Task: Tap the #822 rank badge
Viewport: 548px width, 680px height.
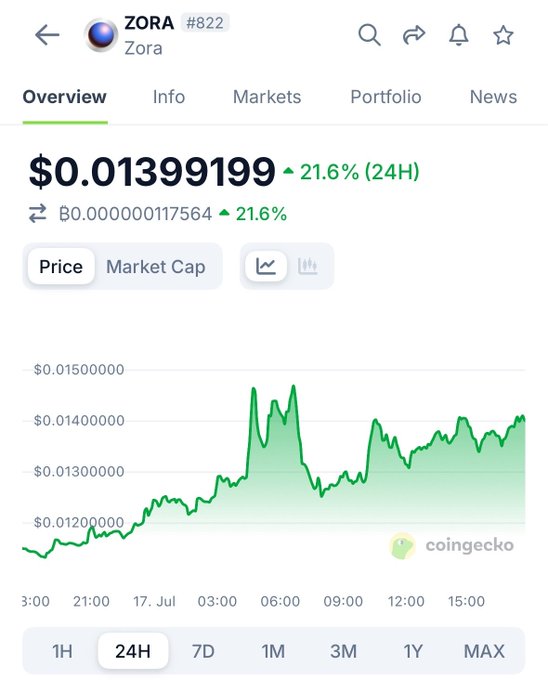Action: point(205,23)
